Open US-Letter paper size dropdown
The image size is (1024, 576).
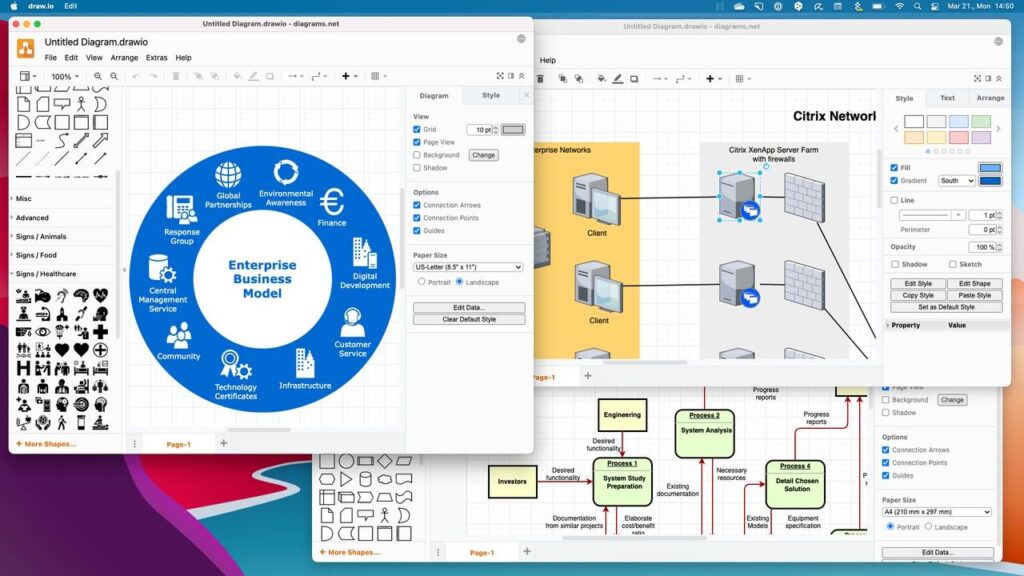click(x=468, y=267)
